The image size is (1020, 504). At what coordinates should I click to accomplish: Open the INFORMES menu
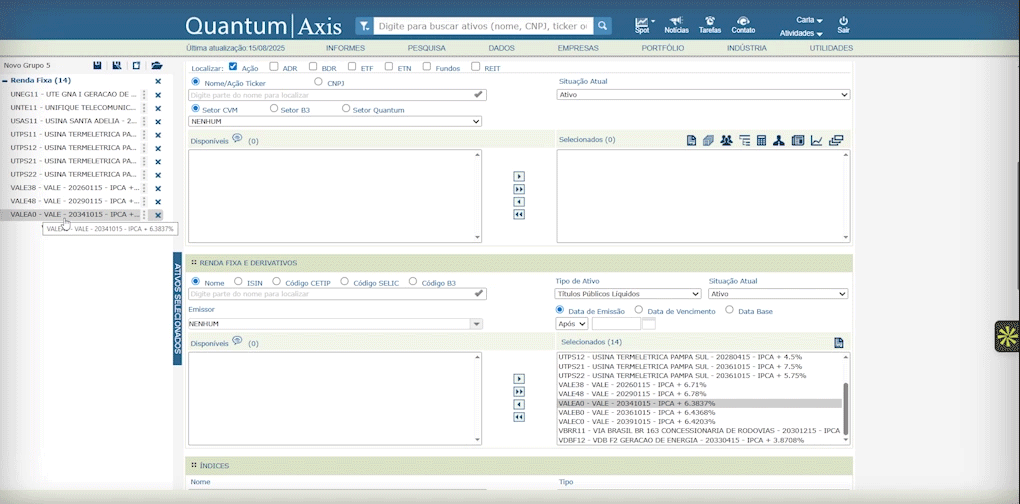pos(345,48)
